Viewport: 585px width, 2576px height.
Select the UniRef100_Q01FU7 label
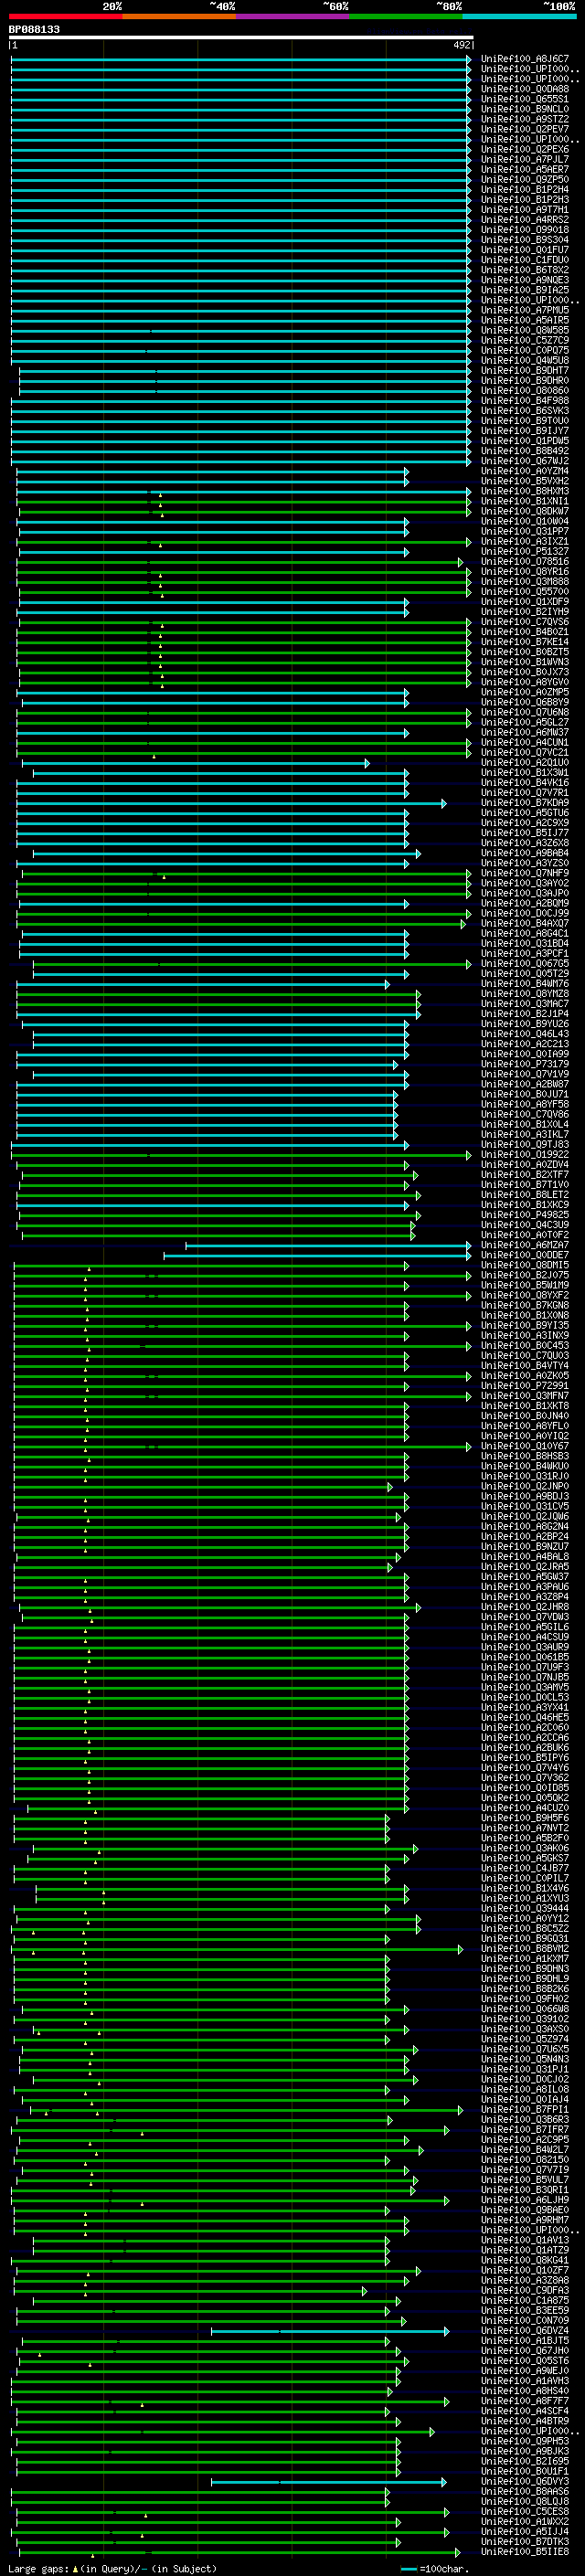pyautogui.click(x=525, y=250)
